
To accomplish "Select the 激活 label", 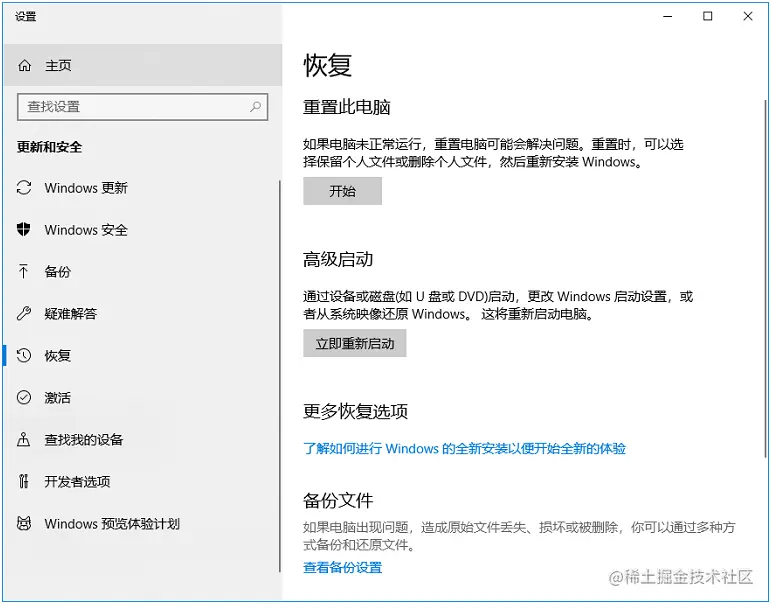I will click(58, 397).
